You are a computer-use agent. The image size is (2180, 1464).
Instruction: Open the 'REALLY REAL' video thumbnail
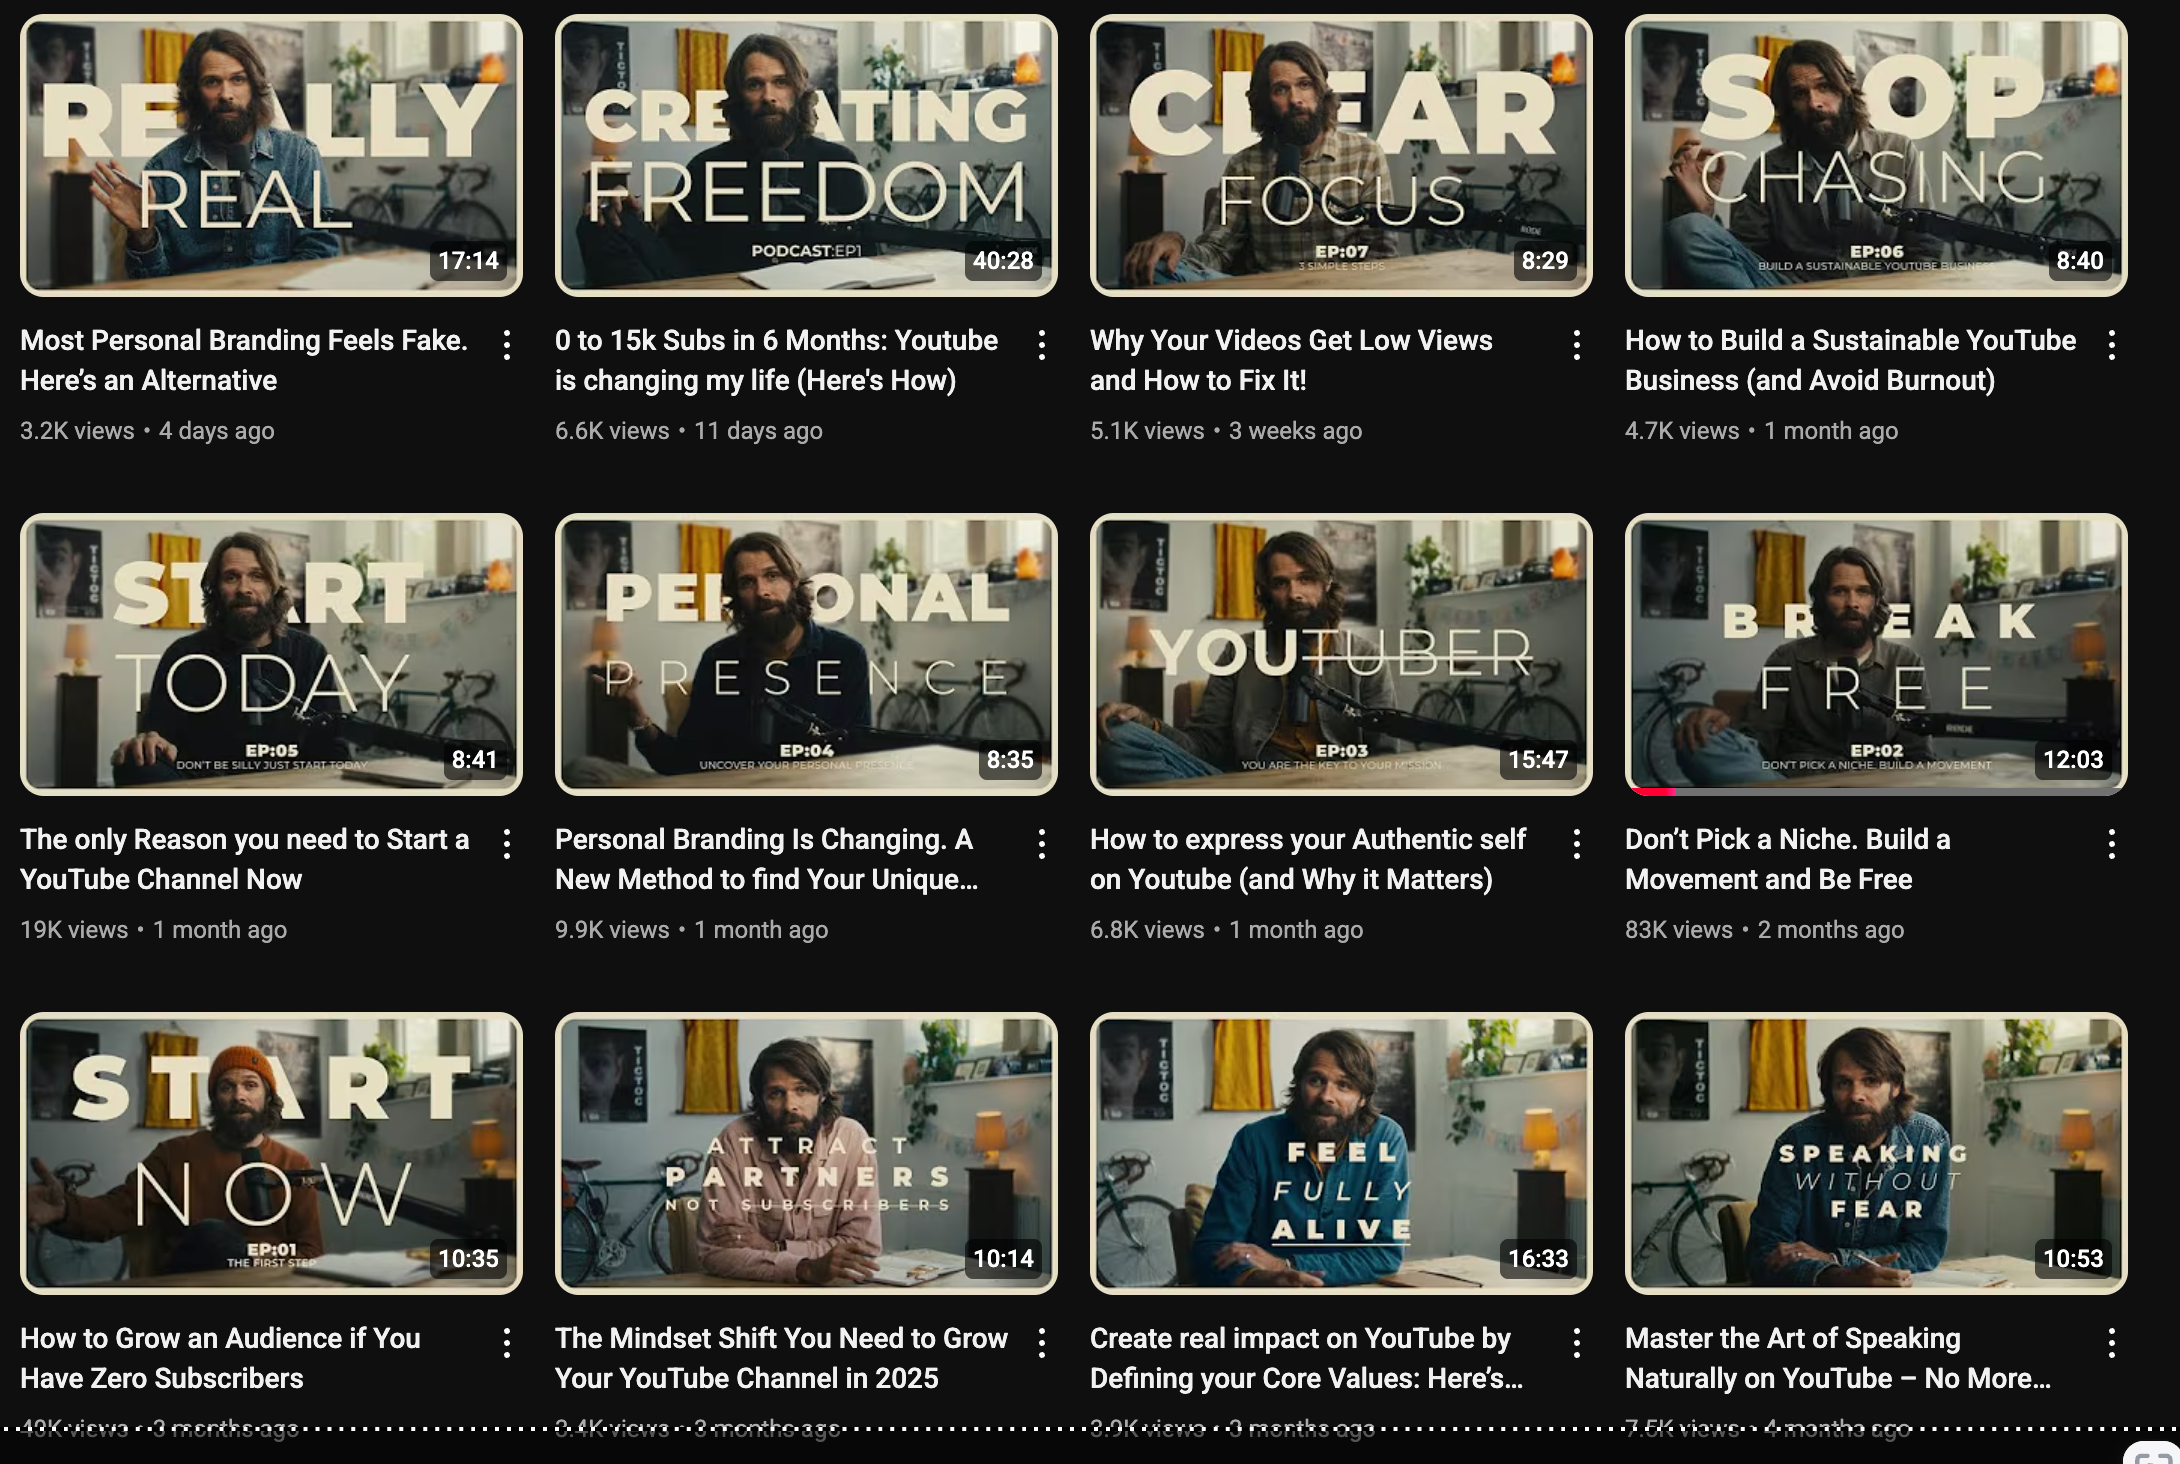click(271, 155)
